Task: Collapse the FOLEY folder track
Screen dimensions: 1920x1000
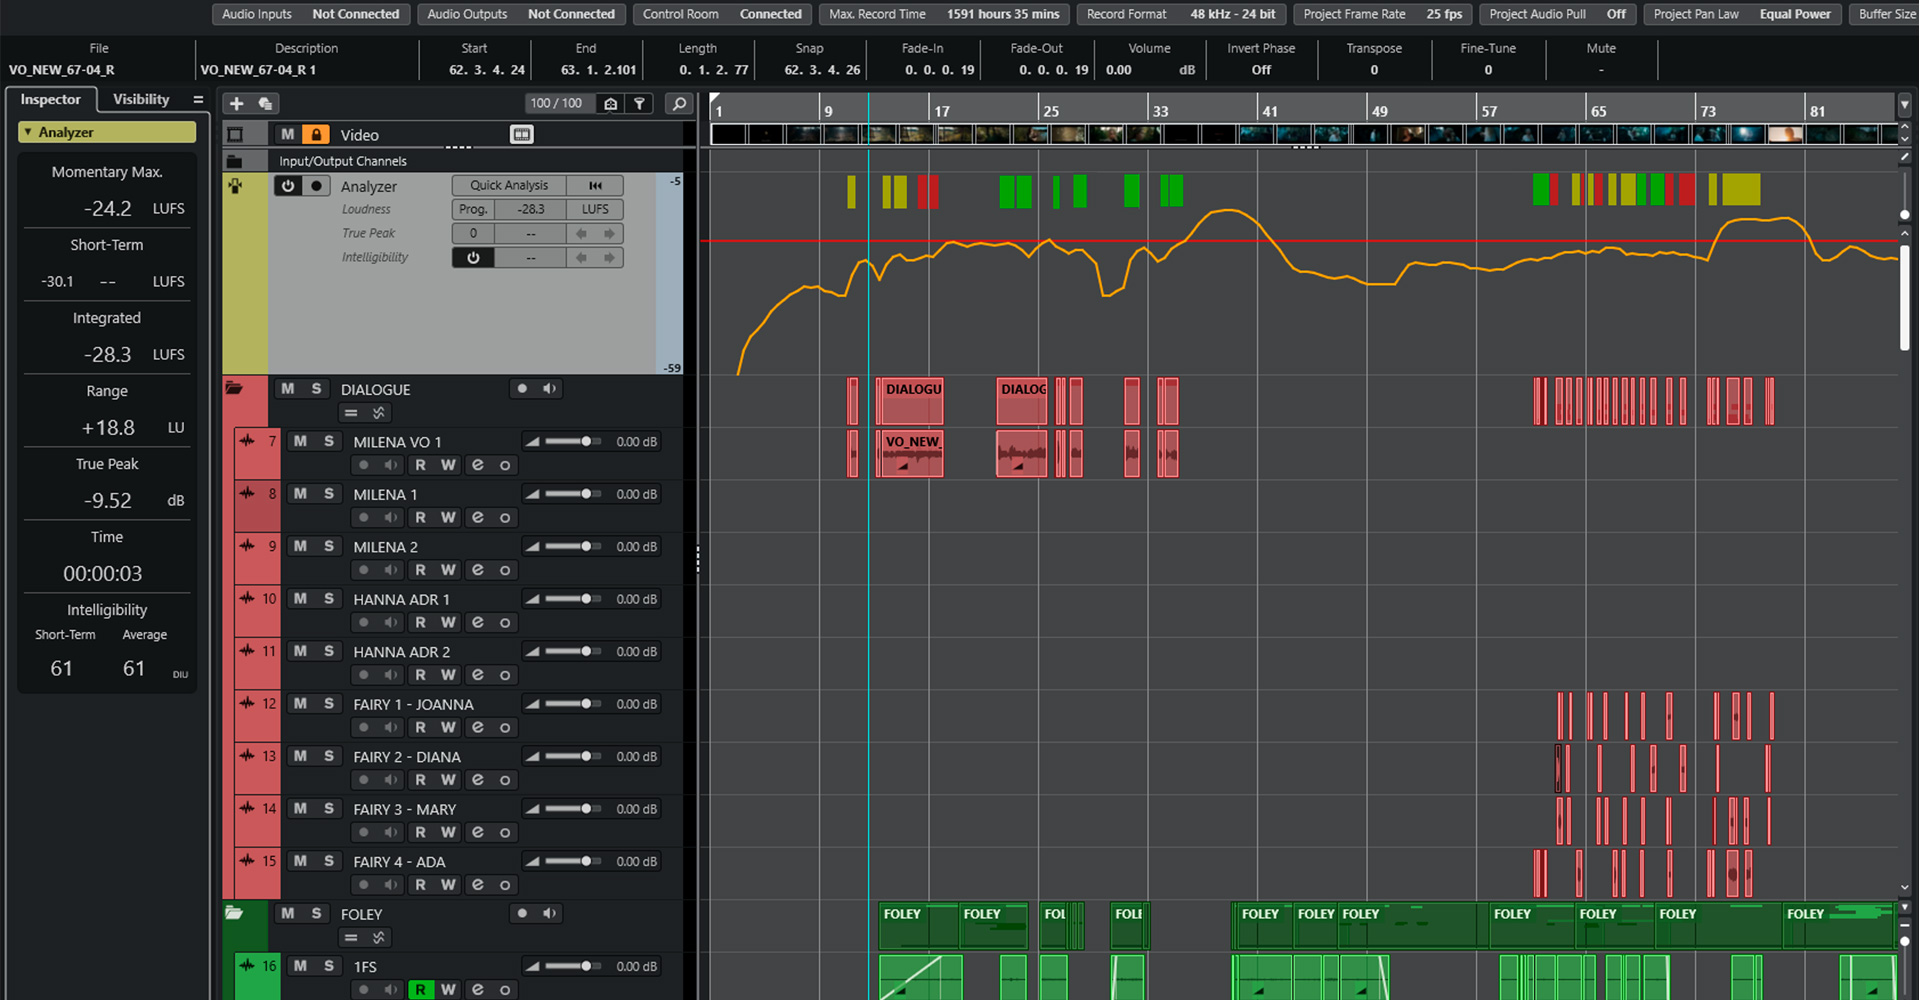Action: (234, 913)
